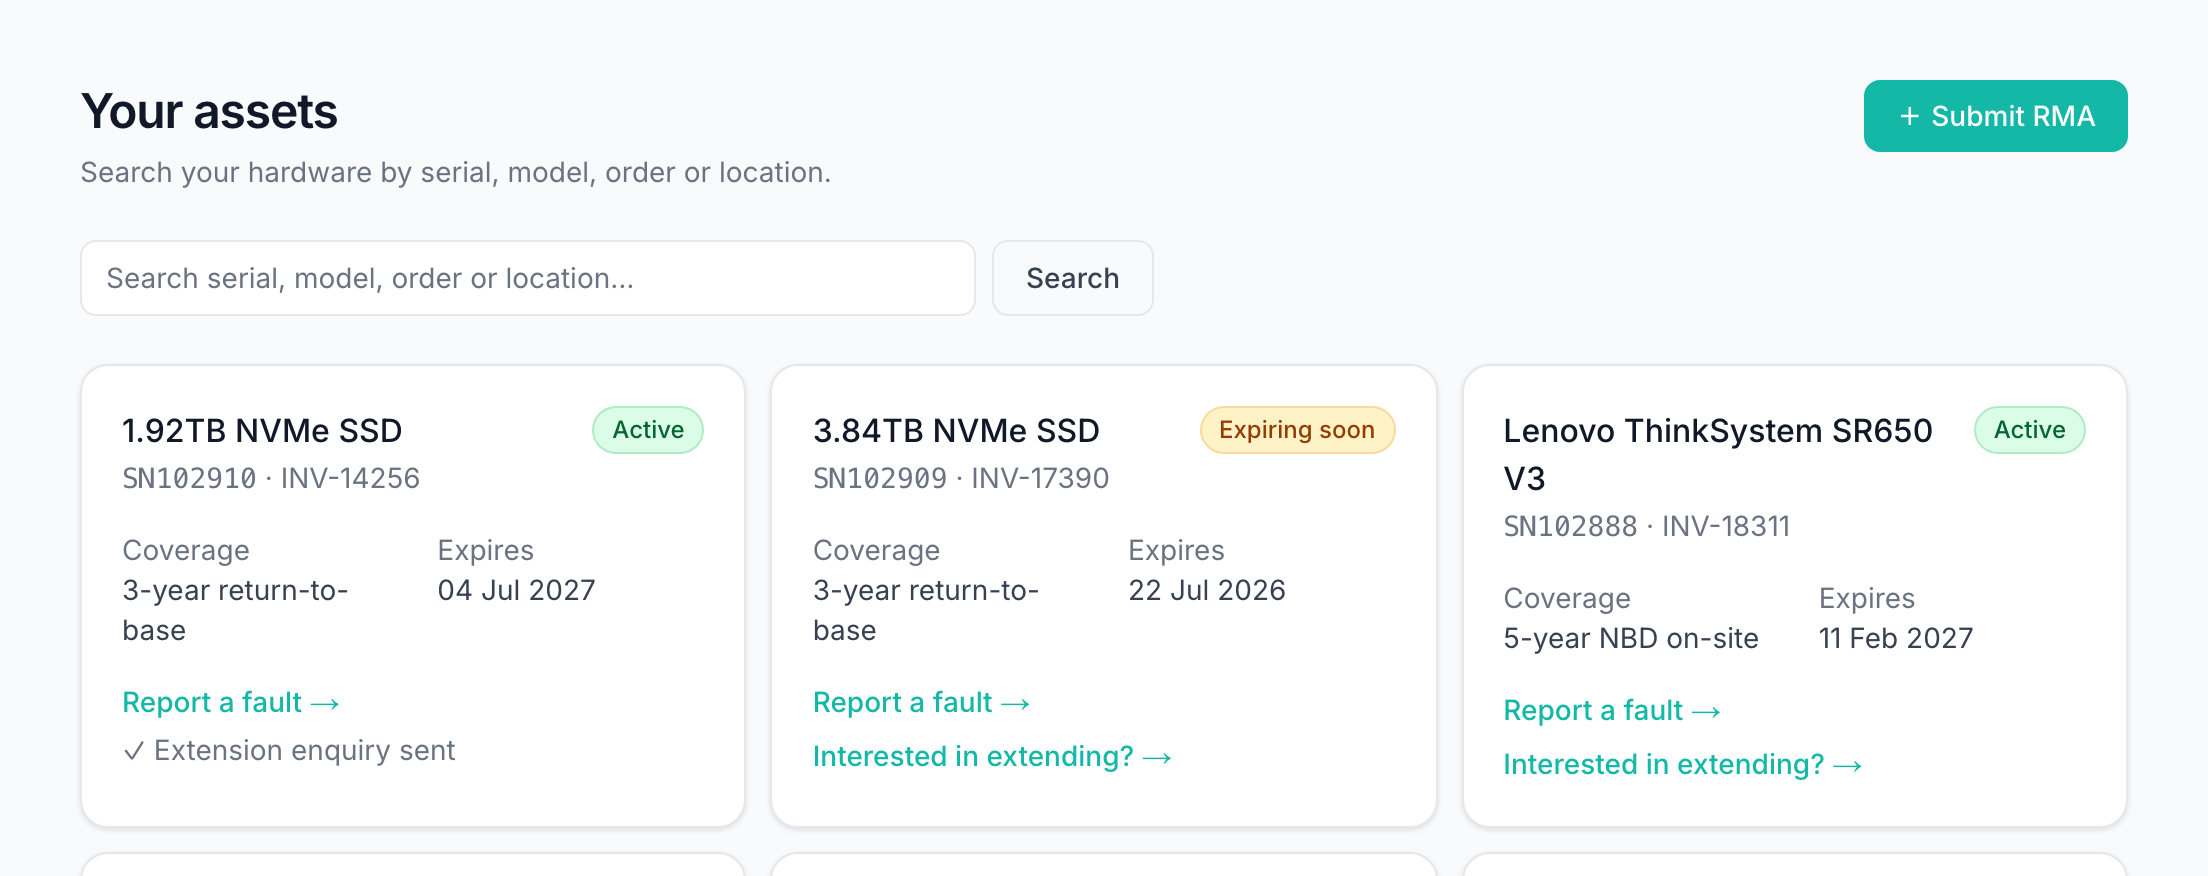Click the Expiring soon badge

pos(1297,430)
